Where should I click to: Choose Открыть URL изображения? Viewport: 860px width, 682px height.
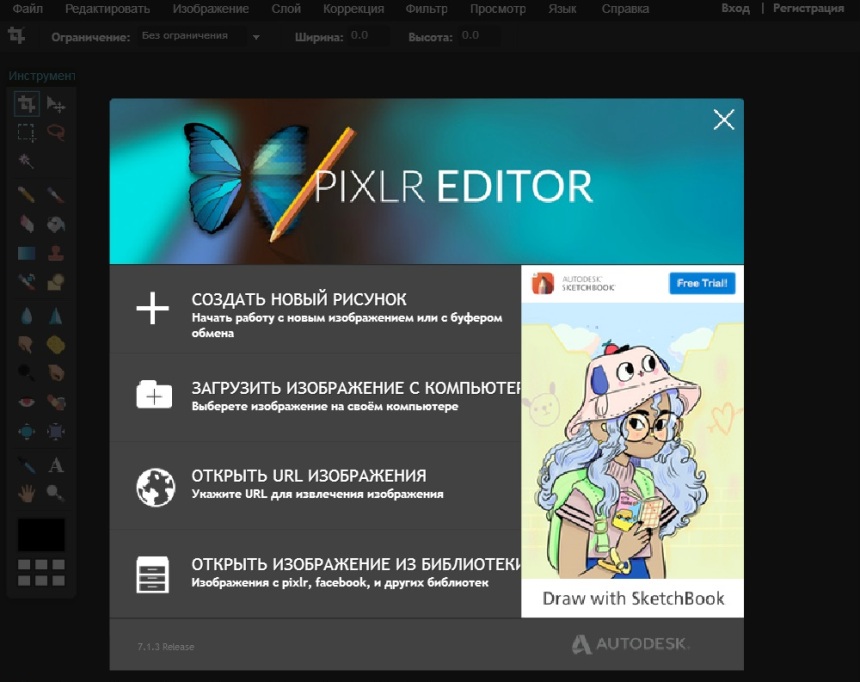tap(315, 486)
